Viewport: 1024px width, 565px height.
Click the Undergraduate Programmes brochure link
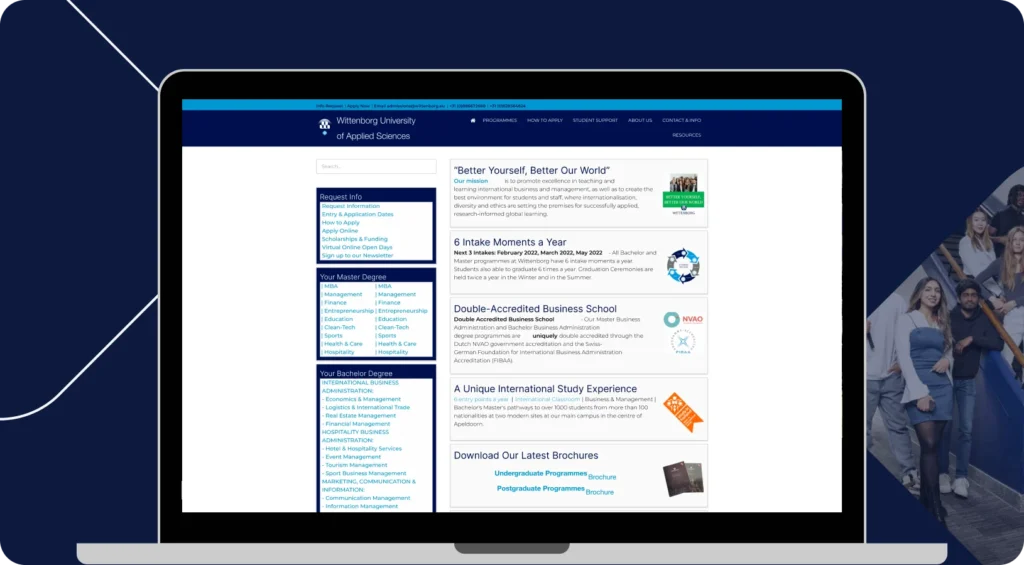[539, 473]
